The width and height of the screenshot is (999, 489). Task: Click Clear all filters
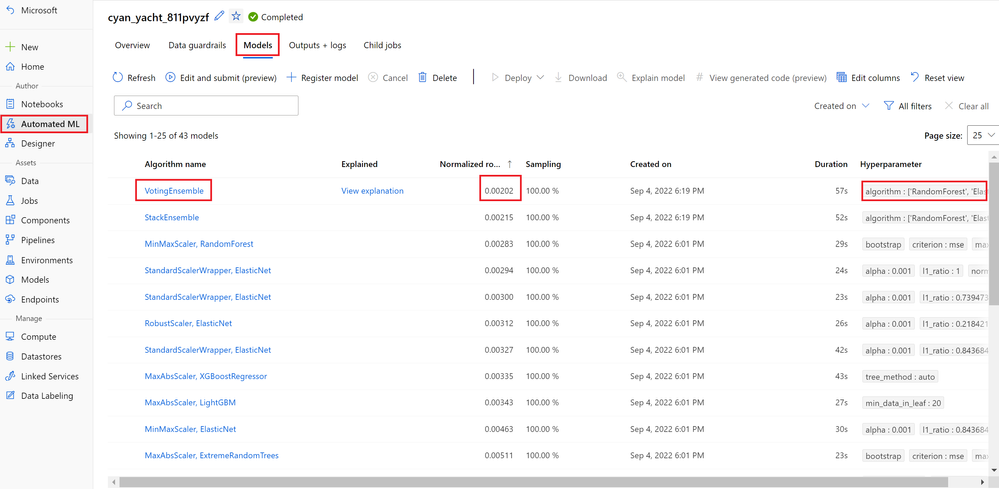coord(967,106)
